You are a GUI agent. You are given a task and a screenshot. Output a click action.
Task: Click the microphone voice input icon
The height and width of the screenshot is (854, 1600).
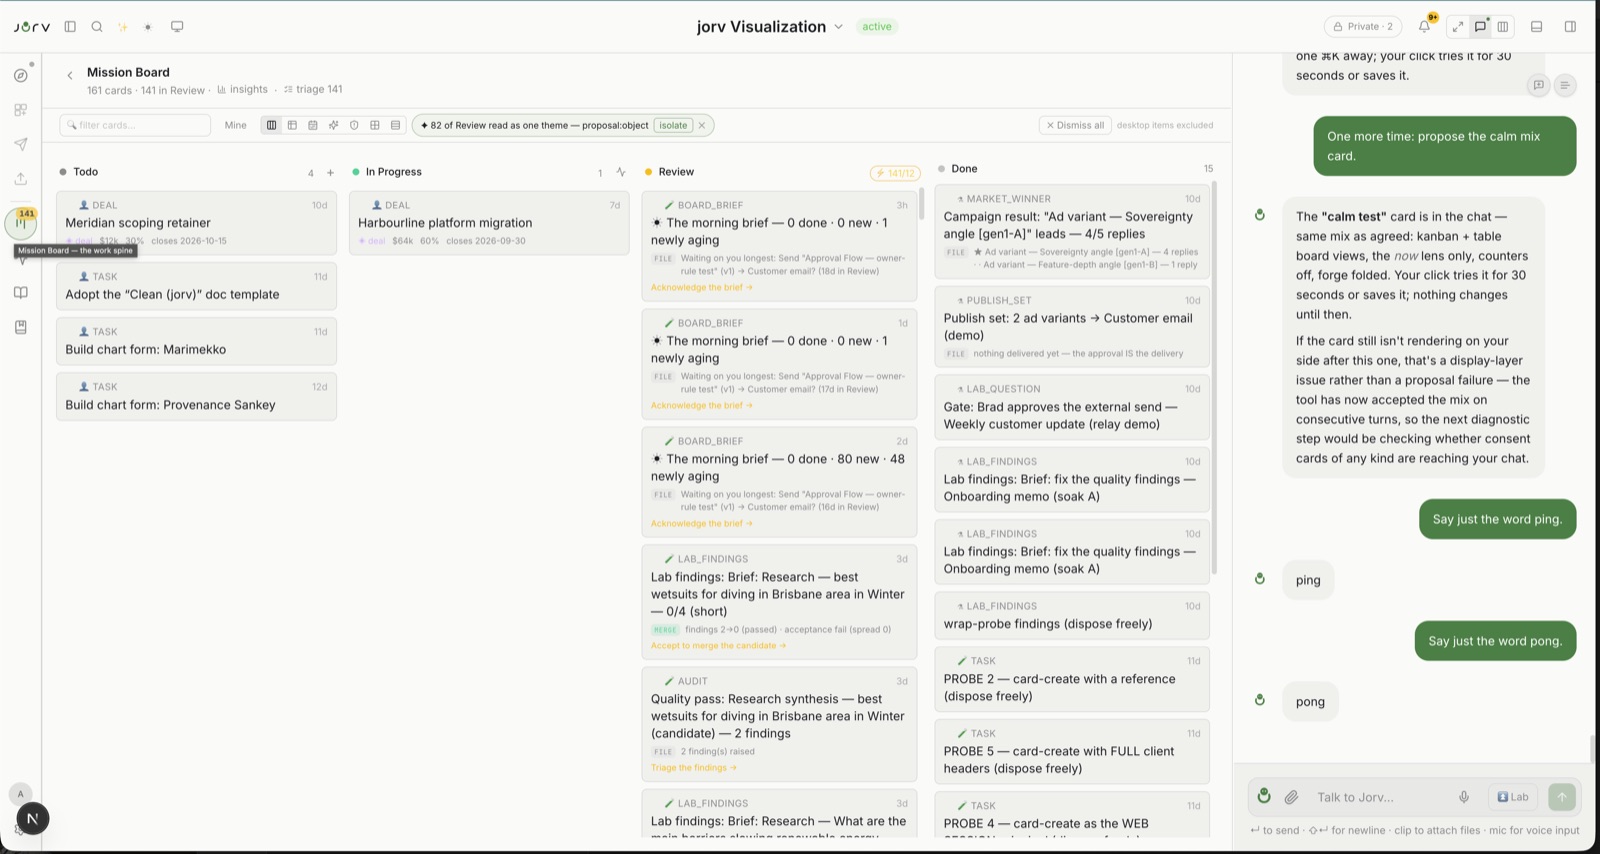(x=1464, y=797)
